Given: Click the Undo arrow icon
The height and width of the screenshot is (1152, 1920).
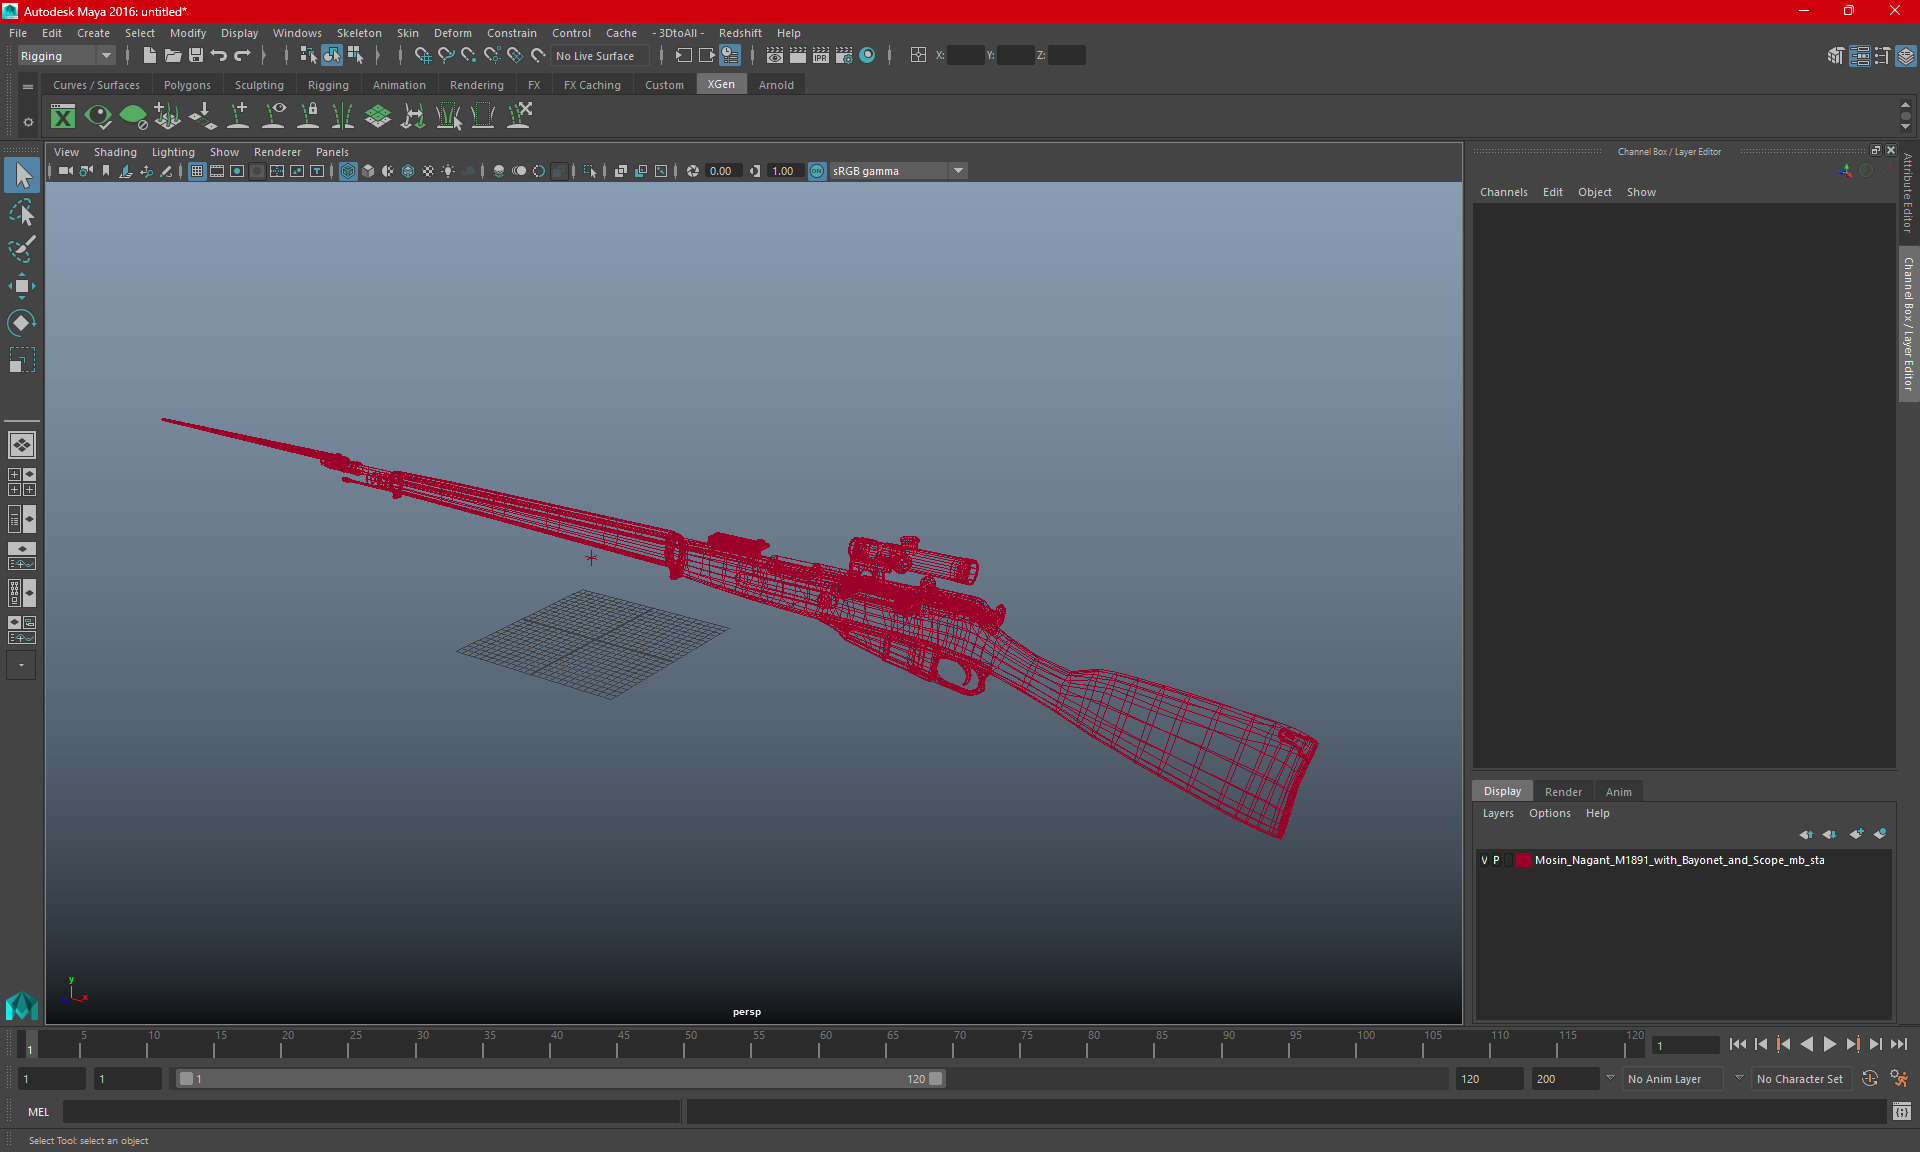Looking at the screenshot, I should pos(219,56).
